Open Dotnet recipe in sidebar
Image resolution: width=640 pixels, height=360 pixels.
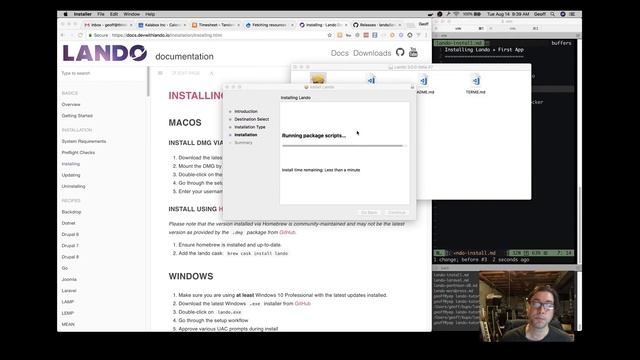(x=69, y=223)
